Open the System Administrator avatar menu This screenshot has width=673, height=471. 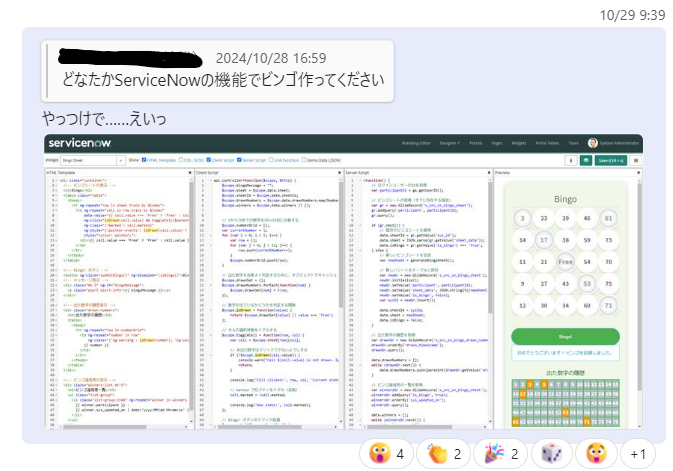pos(593,143)
